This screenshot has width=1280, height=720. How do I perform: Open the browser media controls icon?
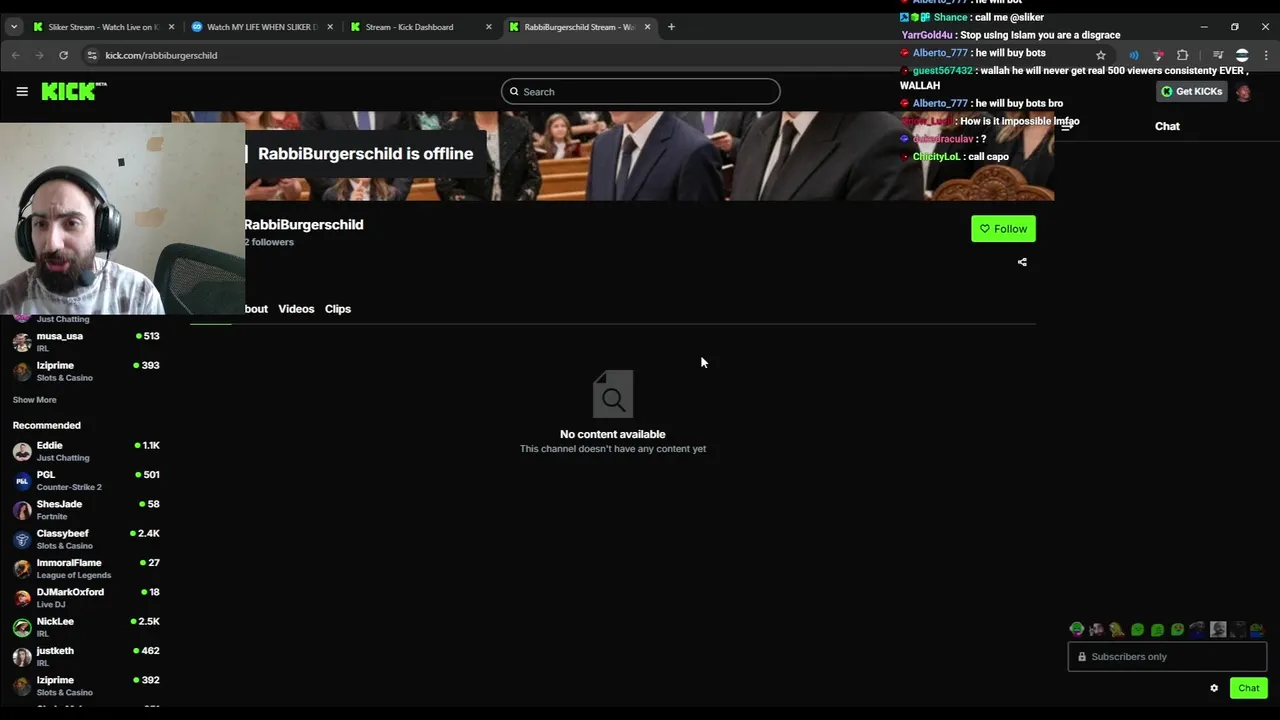pyautogui.click(x=1218, y=55)
